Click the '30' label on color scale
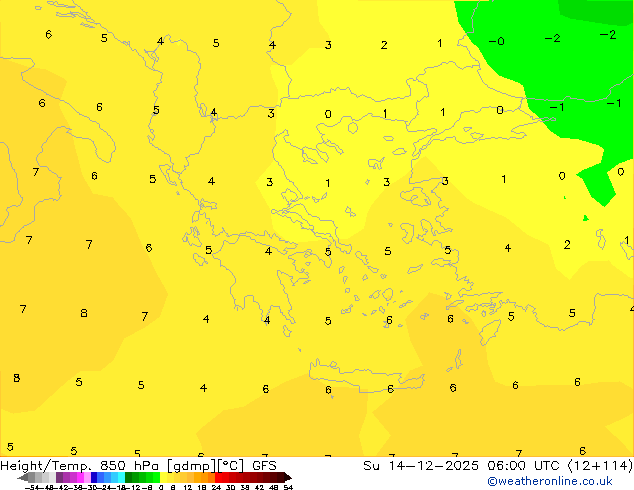 pyautogui.click(x=230, y=487)
